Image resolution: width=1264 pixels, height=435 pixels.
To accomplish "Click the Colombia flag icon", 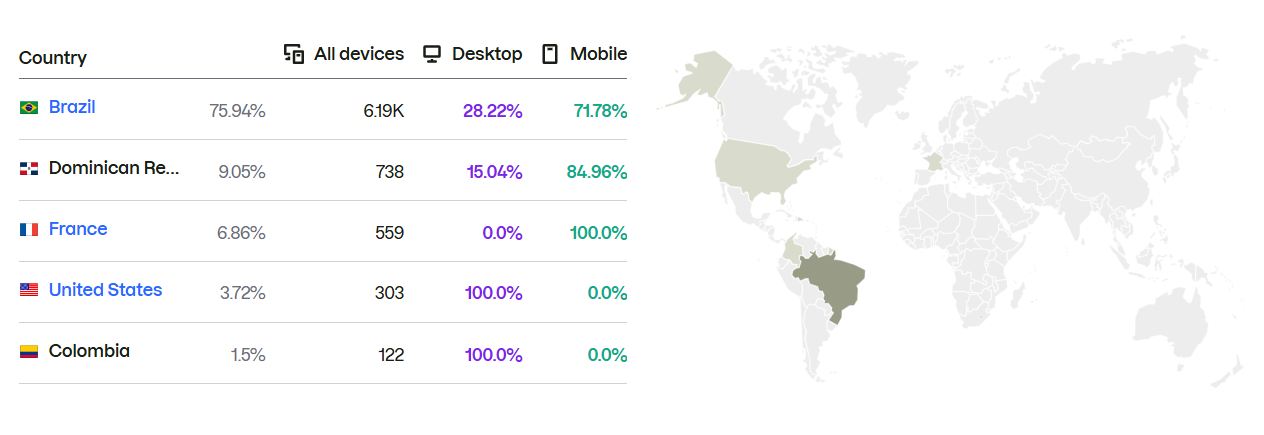I will [x=29, y=352].
